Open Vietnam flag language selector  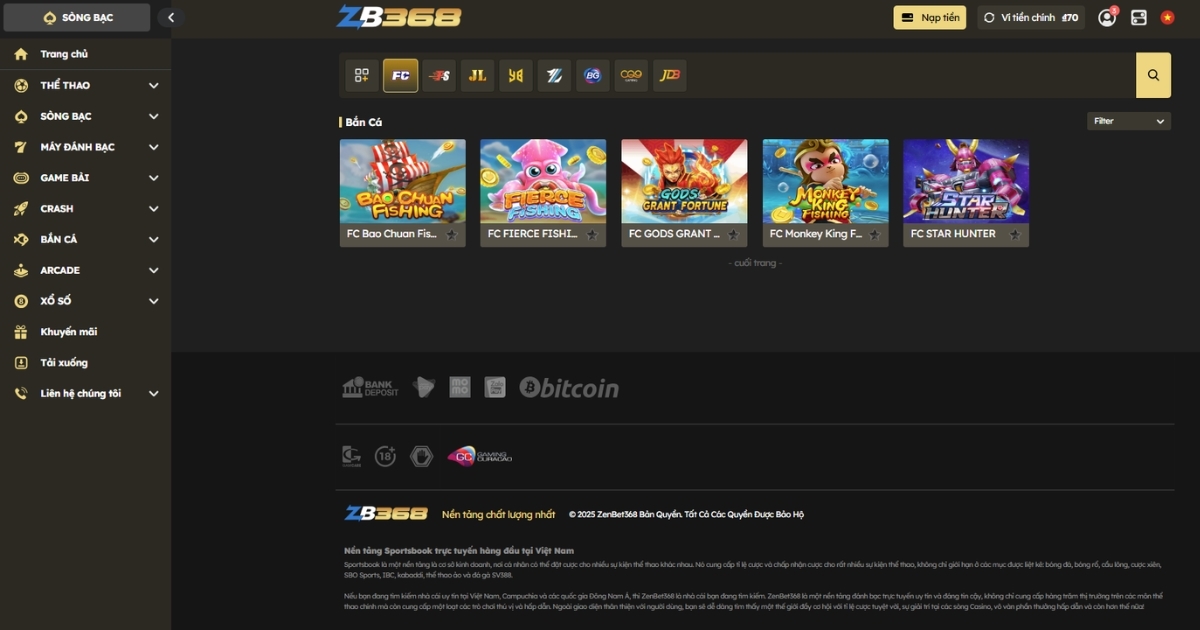pos(1167,17)
